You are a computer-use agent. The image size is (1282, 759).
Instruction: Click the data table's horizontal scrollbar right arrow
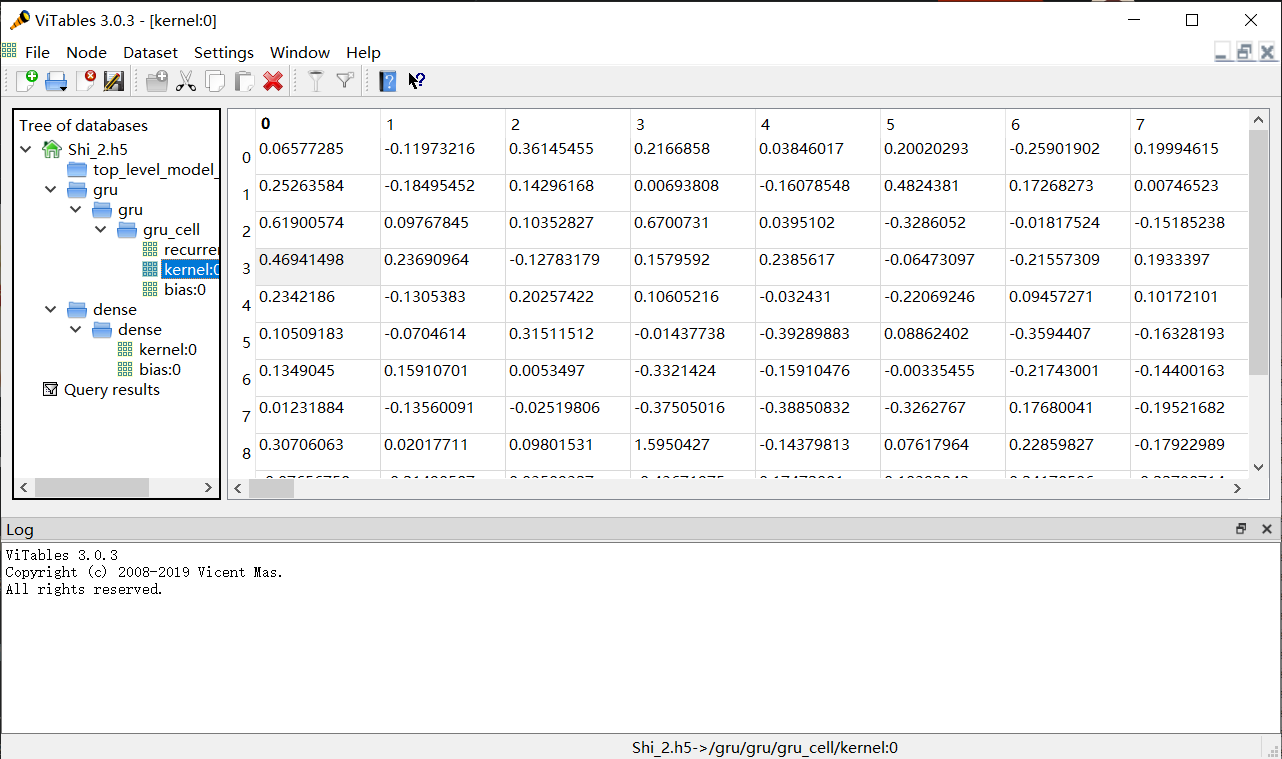click(x=1237, y=489)
